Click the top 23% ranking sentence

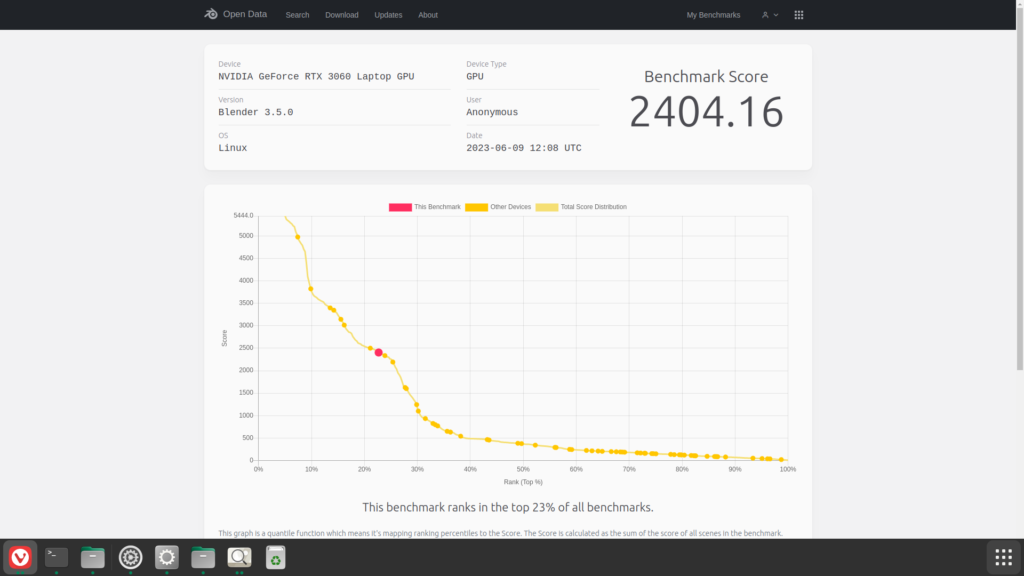[508, 507]
